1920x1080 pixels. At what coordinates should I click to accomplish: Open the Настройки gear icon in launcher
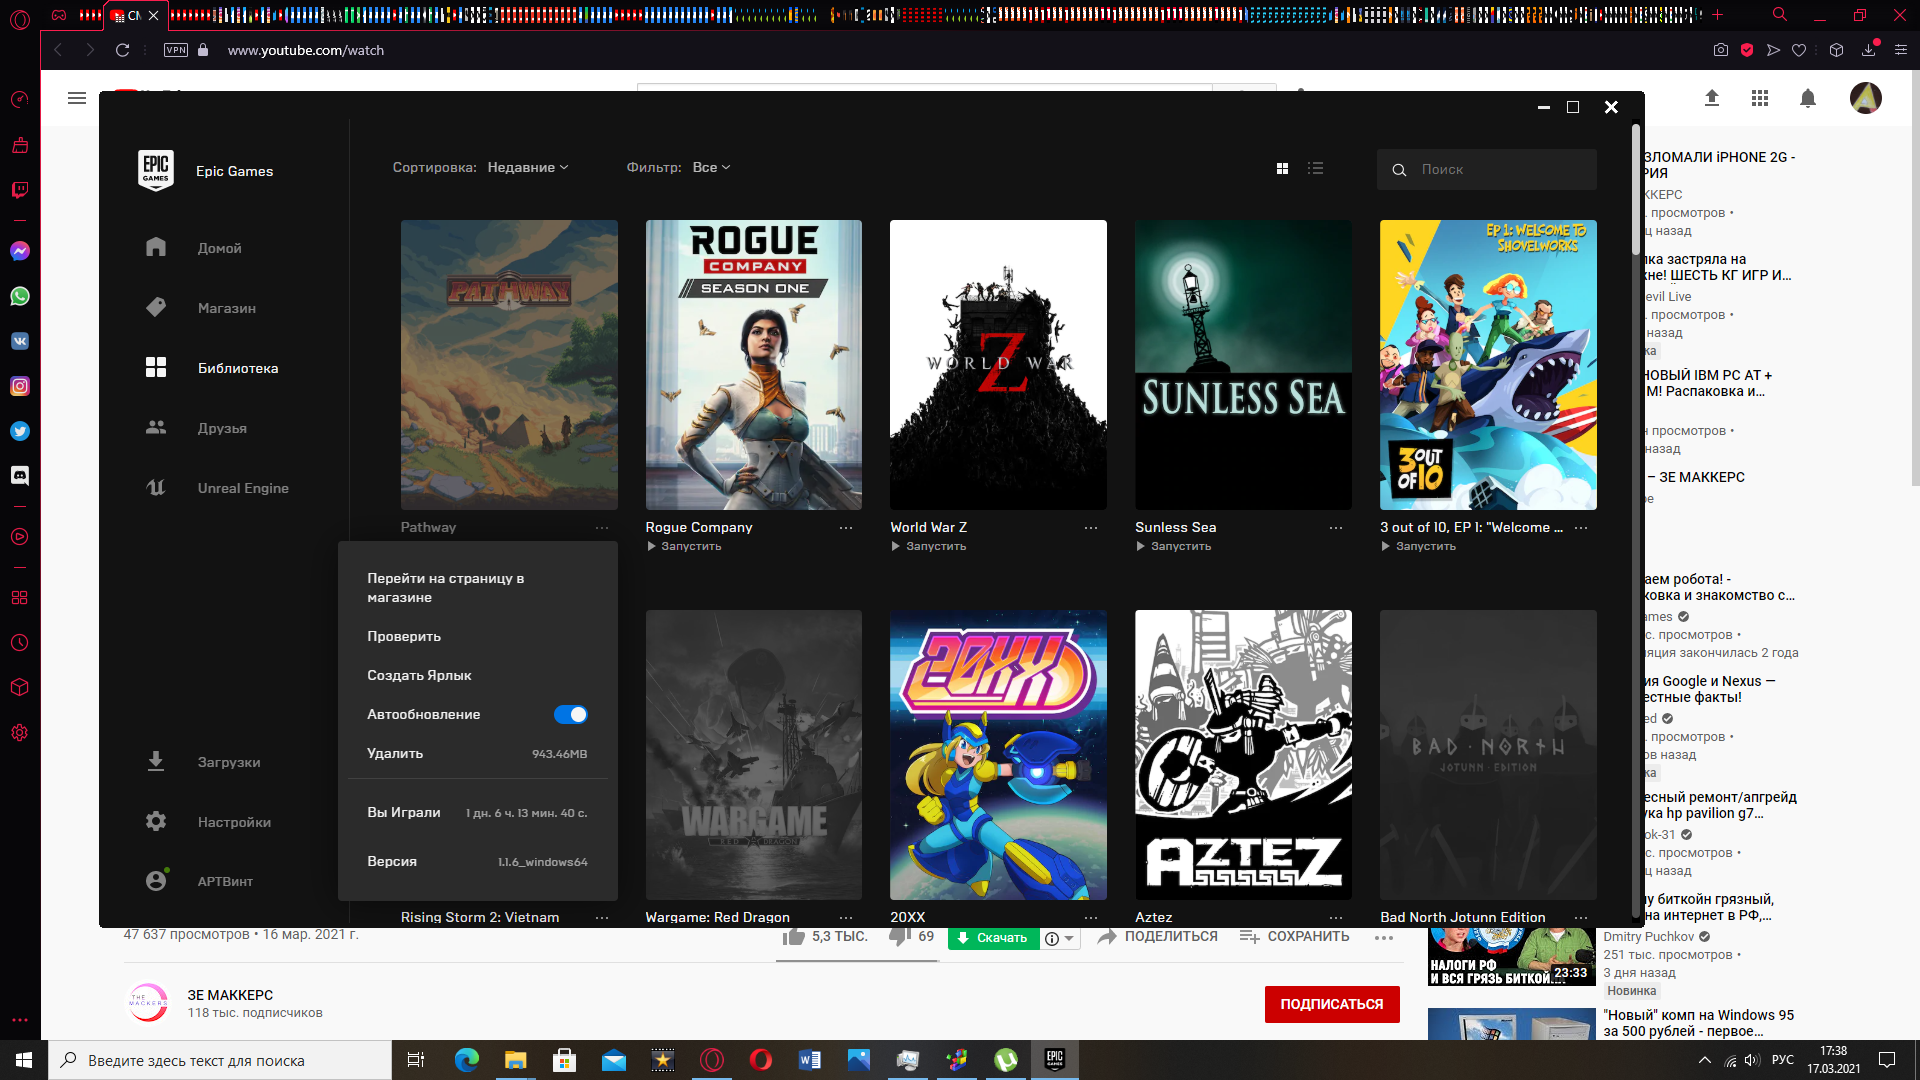pos(156,821)
